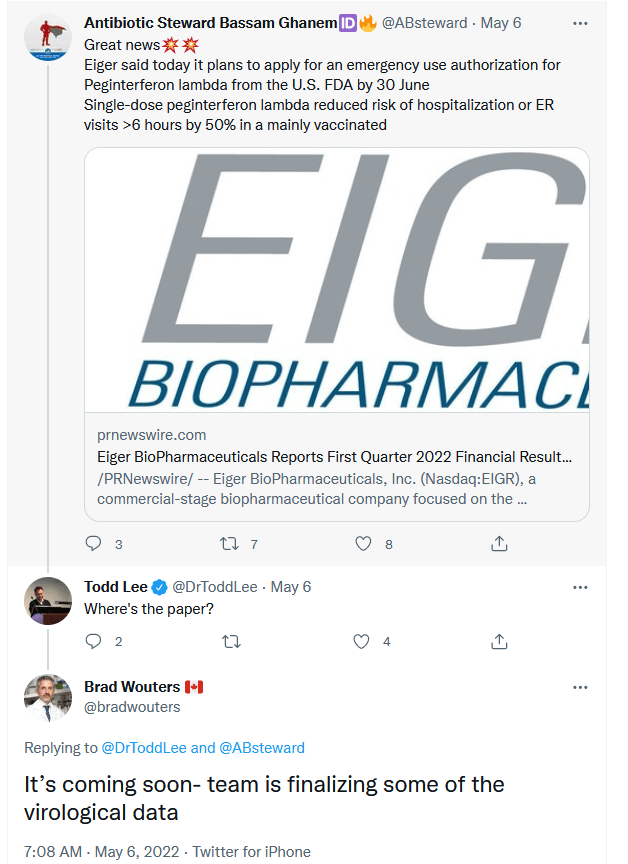Retweet Bassam Ghanem's Eiger tweet

tap(229, 544)
